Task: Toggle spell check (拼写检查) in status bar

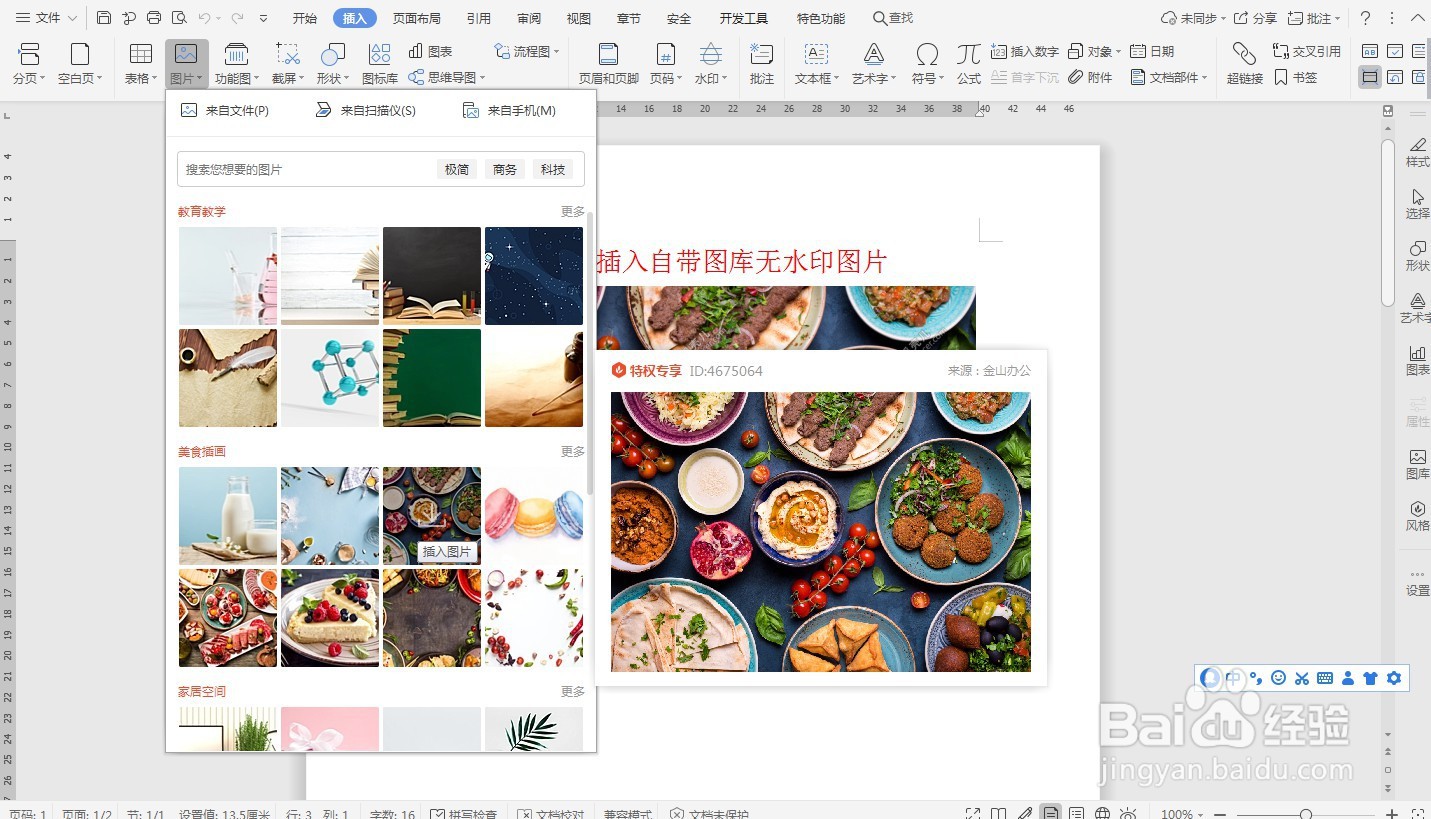Action: 462,813
